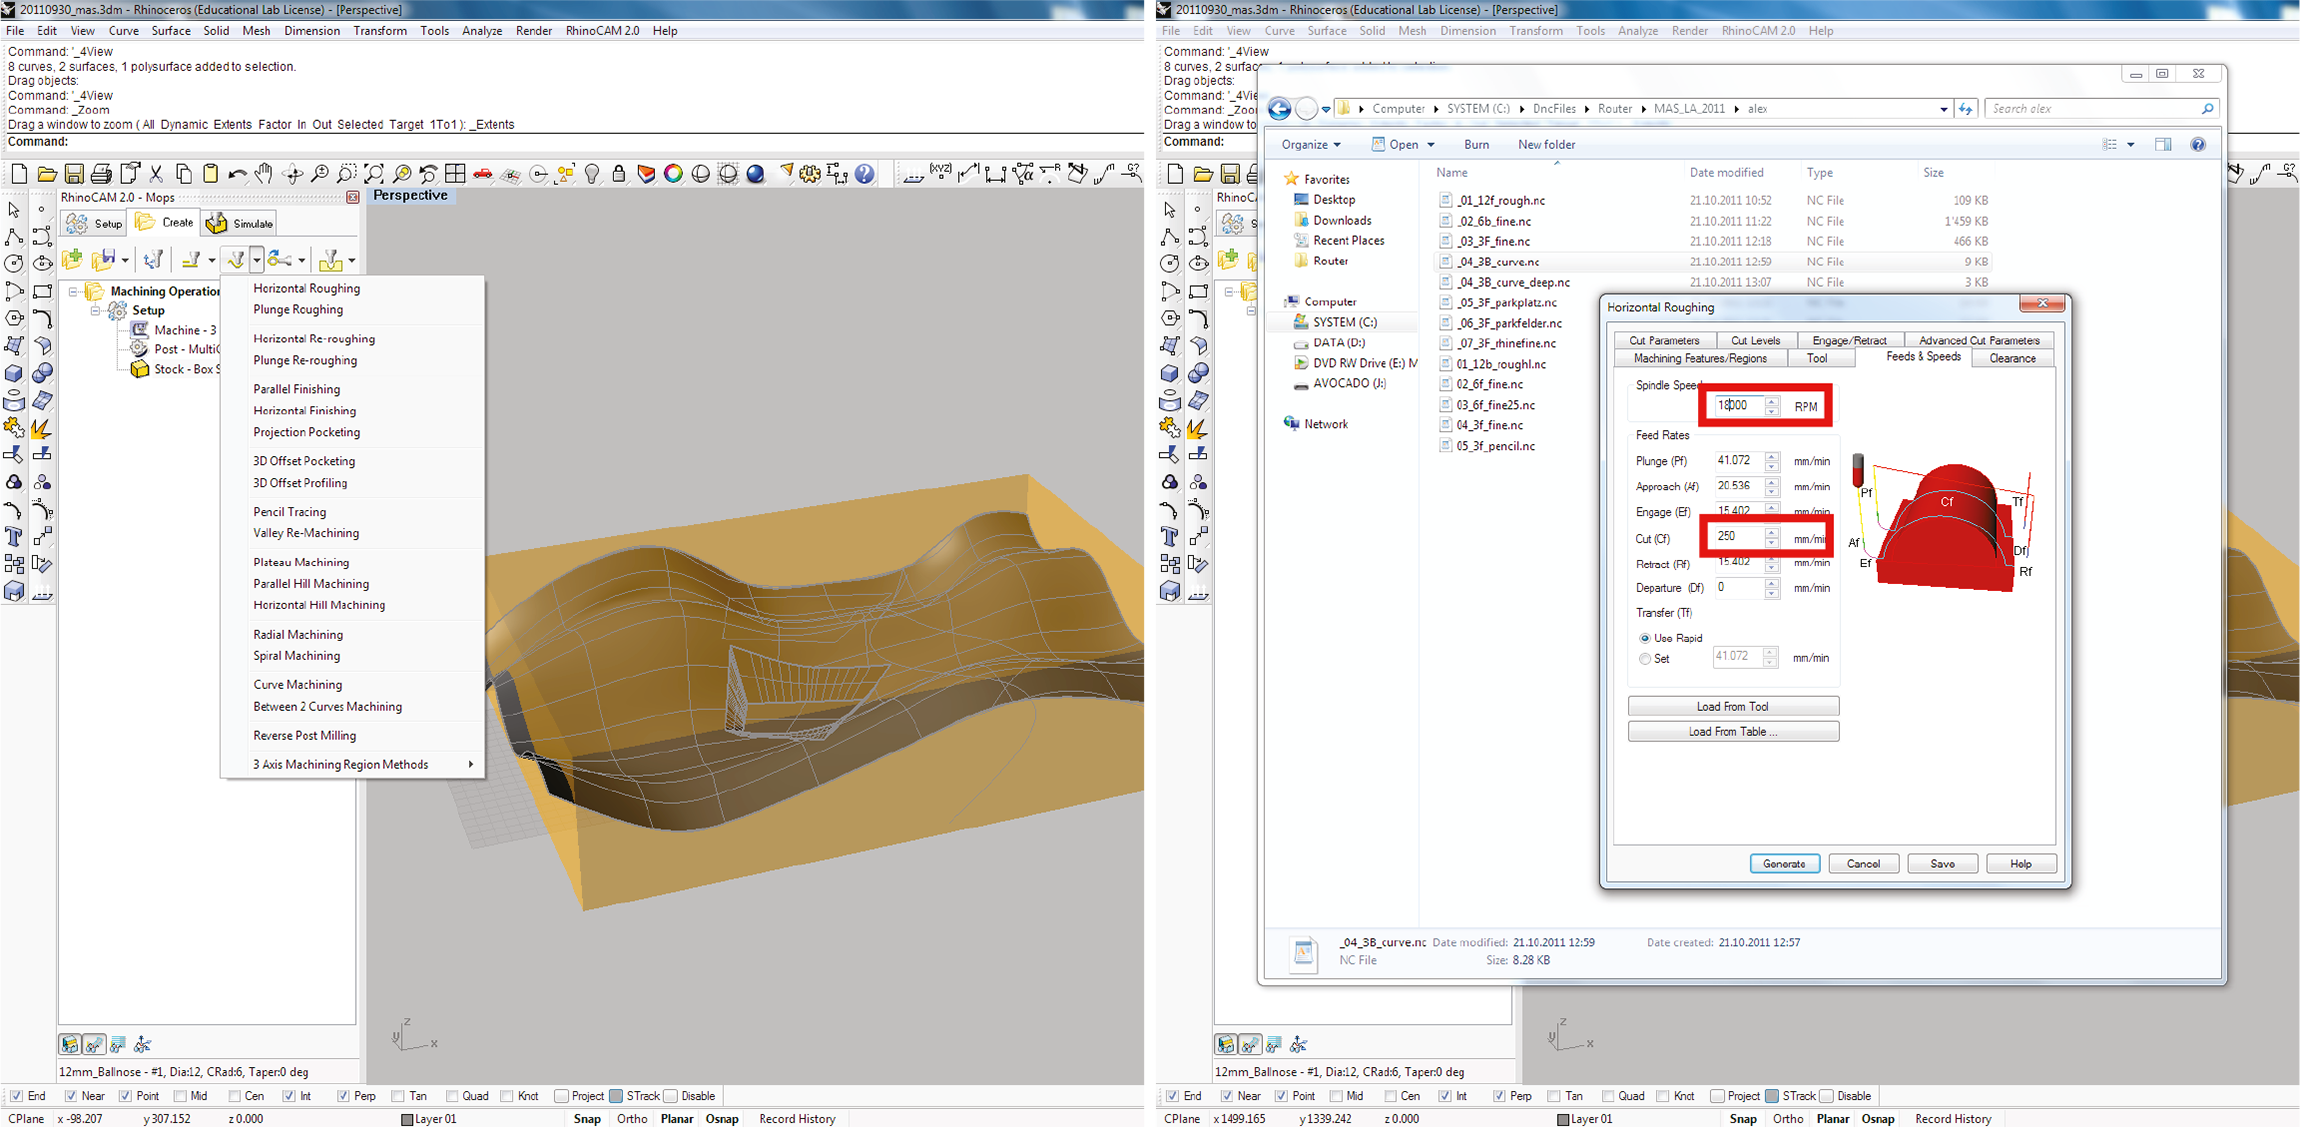Click Options gear icon in left Rhino toolbar
The width and height of the screenshot is (2300, 1128).
tap(810, 174)
